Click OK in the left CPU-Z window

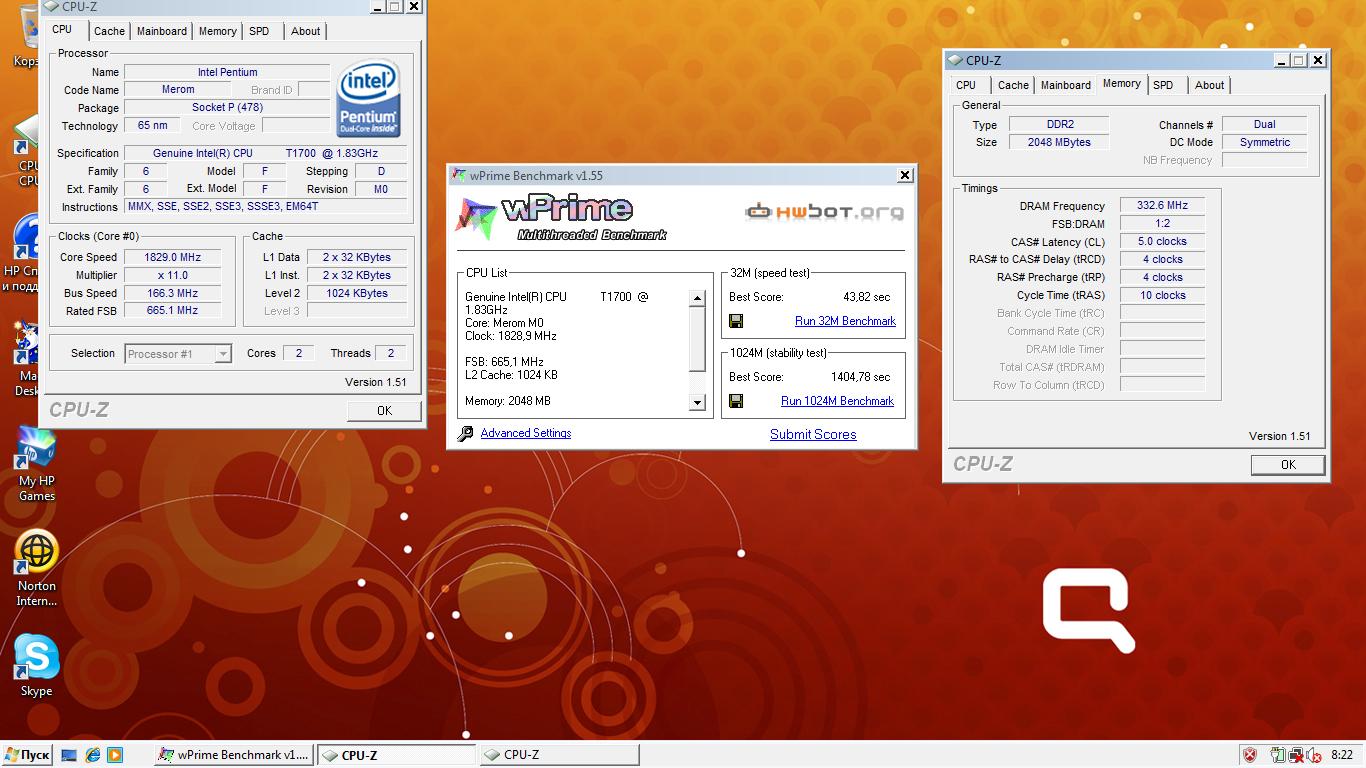tap(384, 411)
